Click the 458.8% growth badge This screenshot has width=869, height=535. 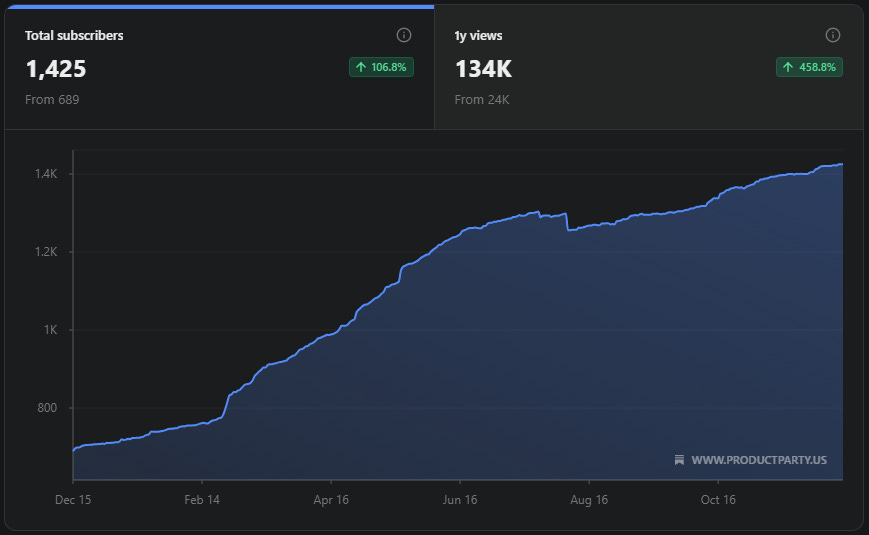809,67
